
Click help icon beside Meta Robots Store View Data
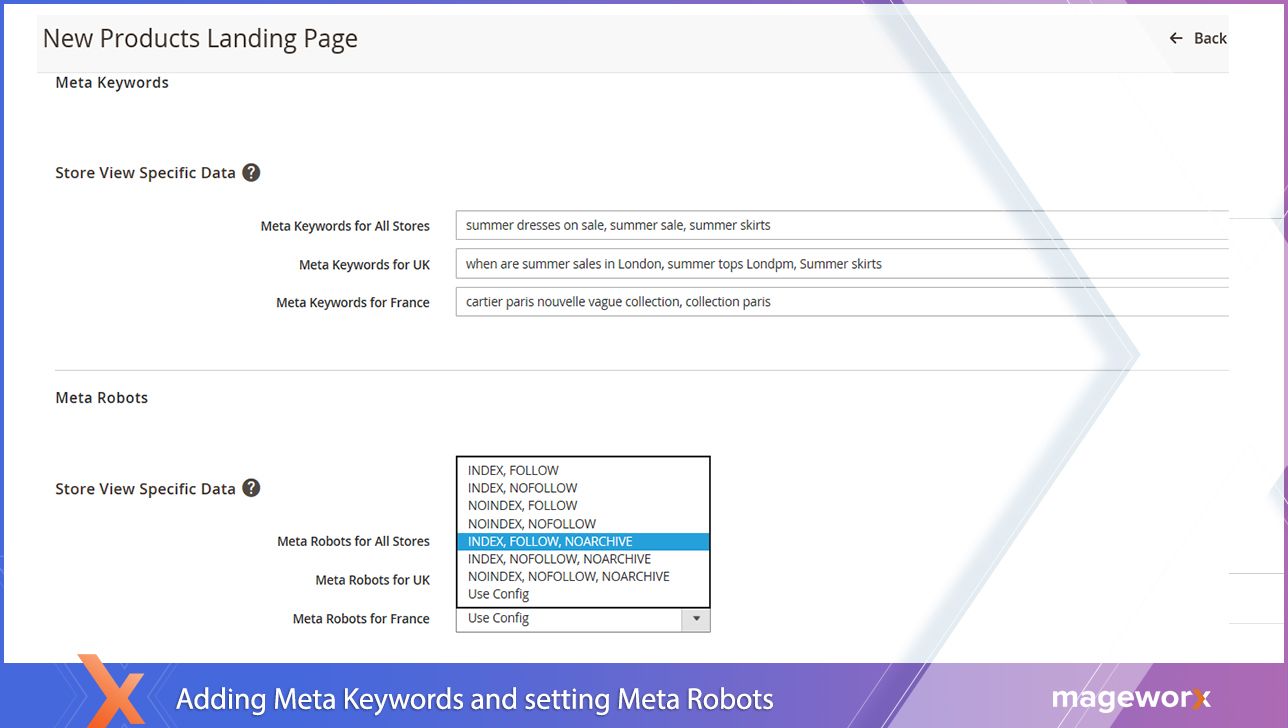251,488
